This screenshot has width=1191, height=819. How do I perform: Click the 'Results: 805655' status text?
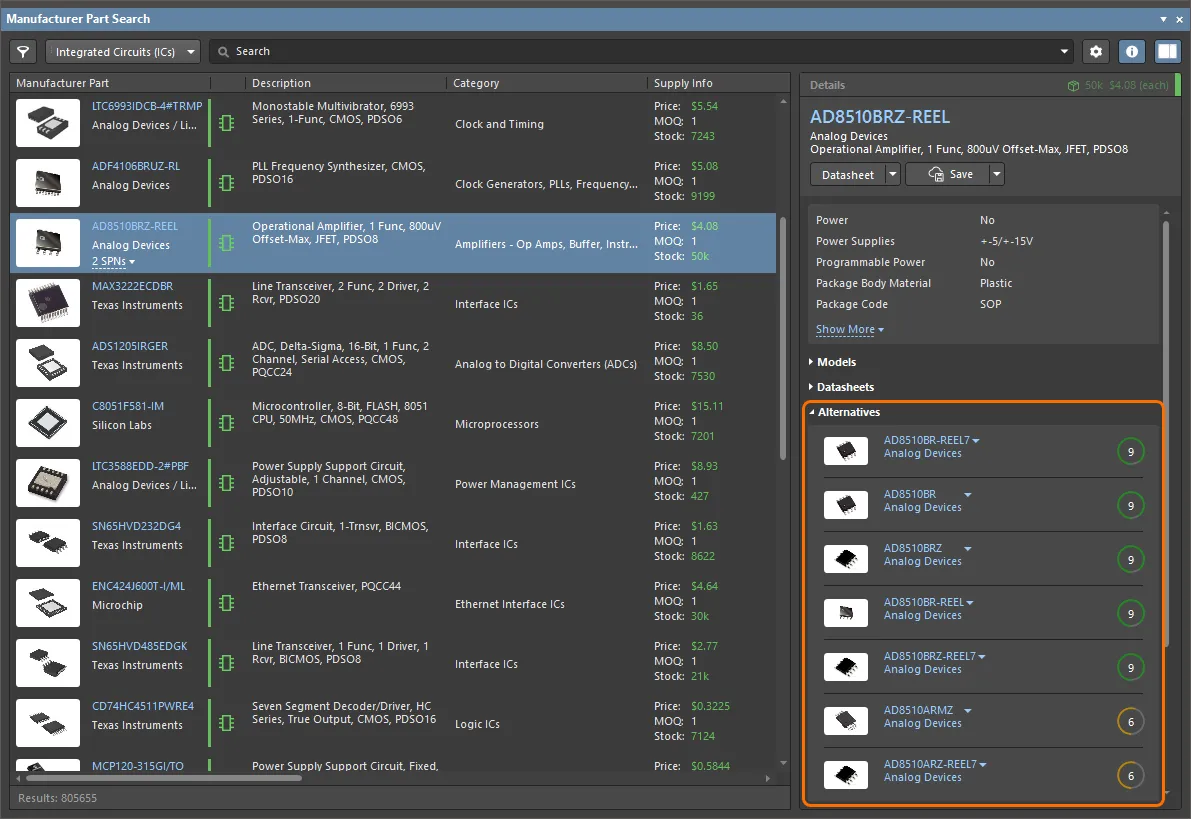[x=57, y=798]
